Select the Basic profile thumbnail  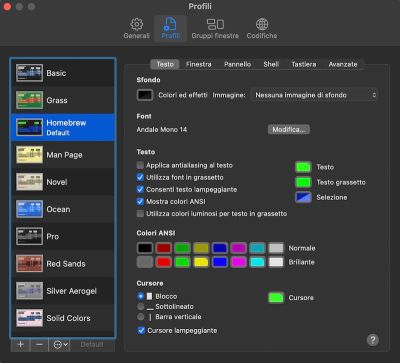coord(29,73)
